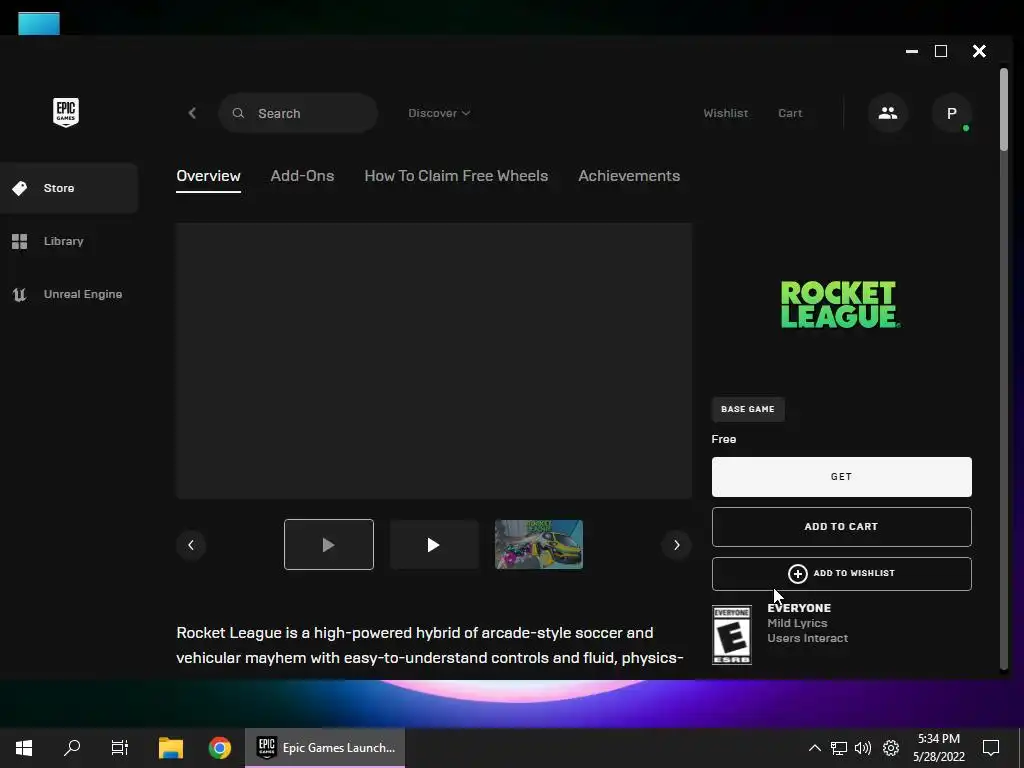1024x768 pixels.
Task: Click the Rocket League description paragraph
Action: (x=430, y=645)
